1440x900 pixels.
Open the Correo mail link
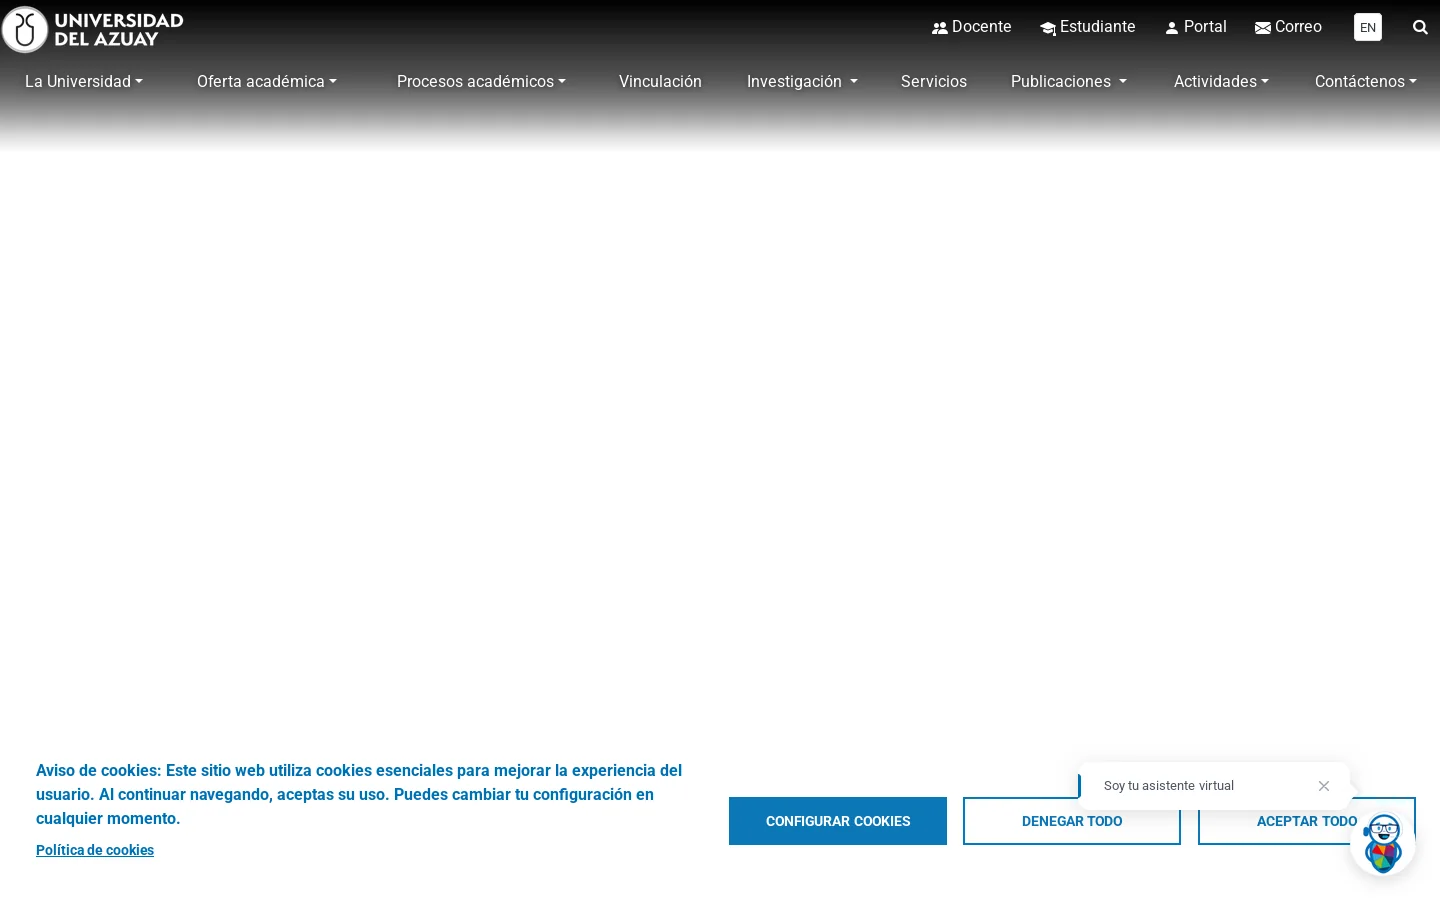tap(1288, 27)
